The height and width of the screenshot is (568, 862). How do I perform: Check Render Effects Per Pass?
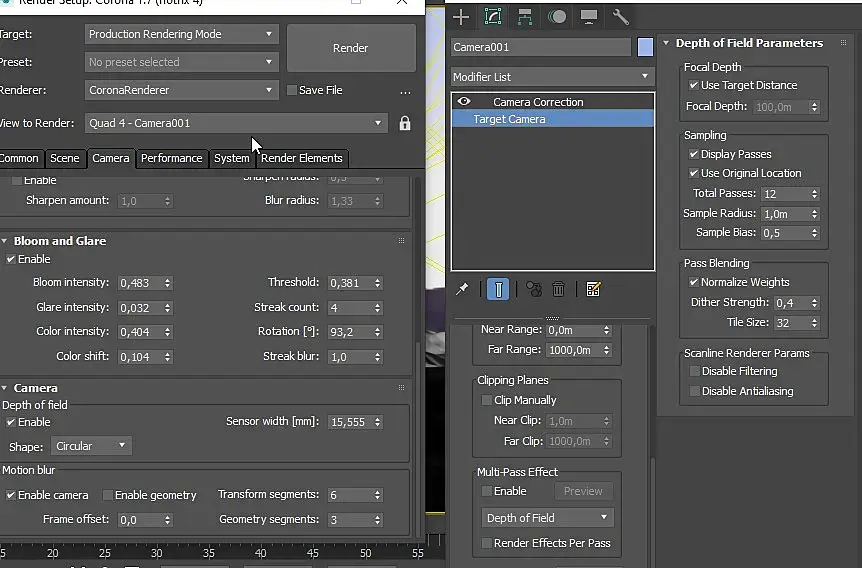[487, 543]
